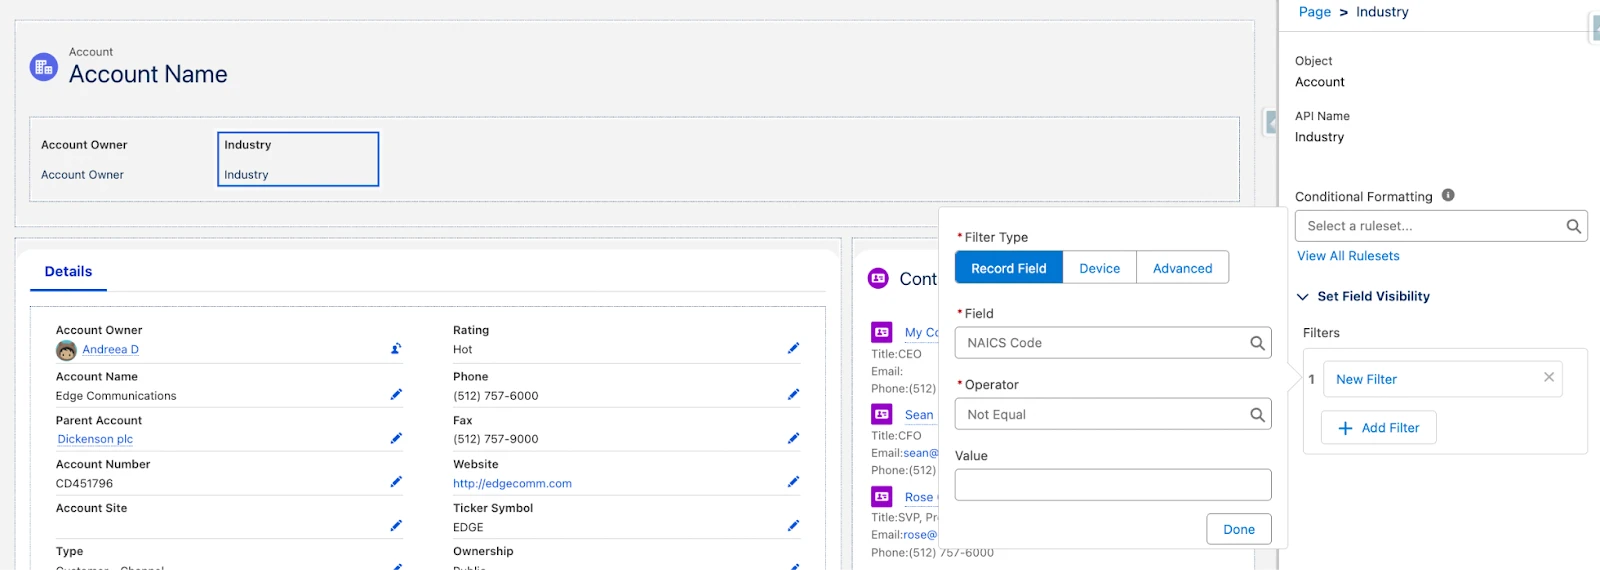Select Record Field filter type
The width and height of the screenshot is (1600, 570).
point(1008,268)
